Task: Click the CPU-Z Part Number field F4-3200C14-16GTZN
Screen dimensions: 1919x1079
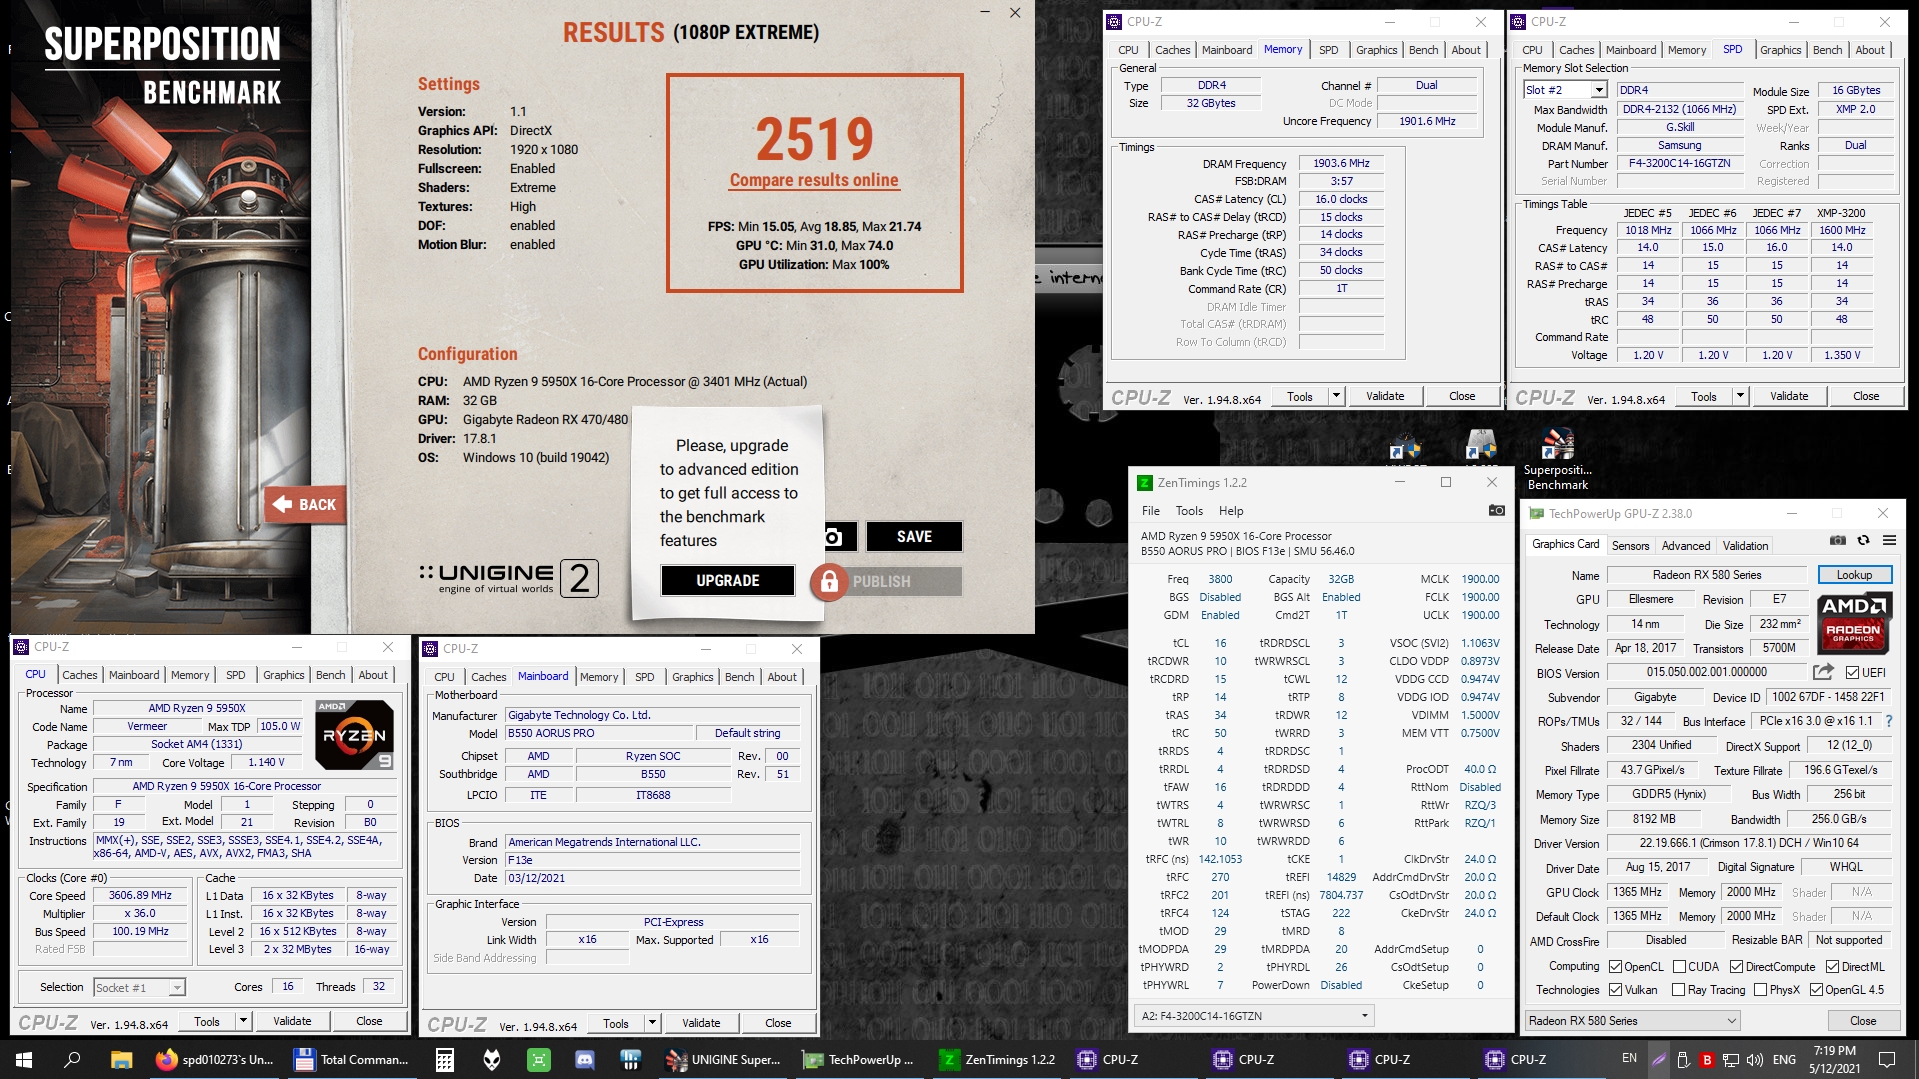Action: click(1679, 163)
